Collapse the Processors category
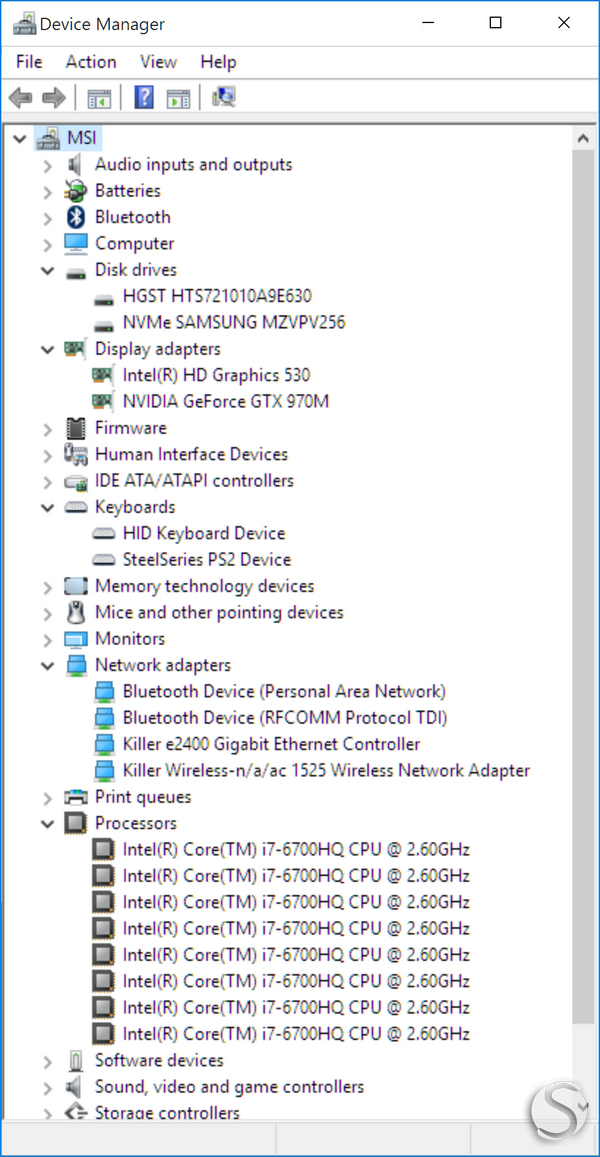The width and height of the screenshot is (600, 1157). coord(48,823)
